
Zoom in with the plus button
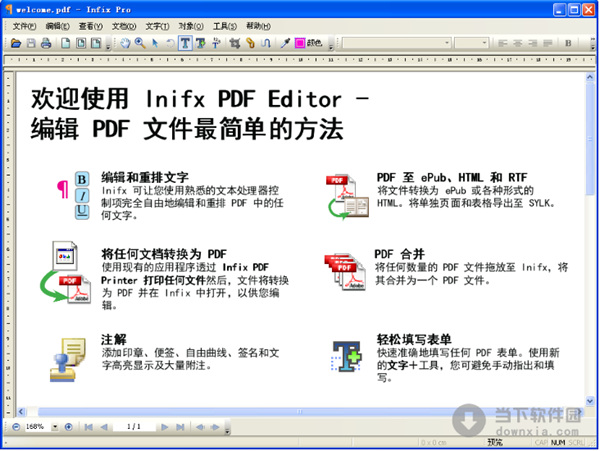tap(68, 427)
